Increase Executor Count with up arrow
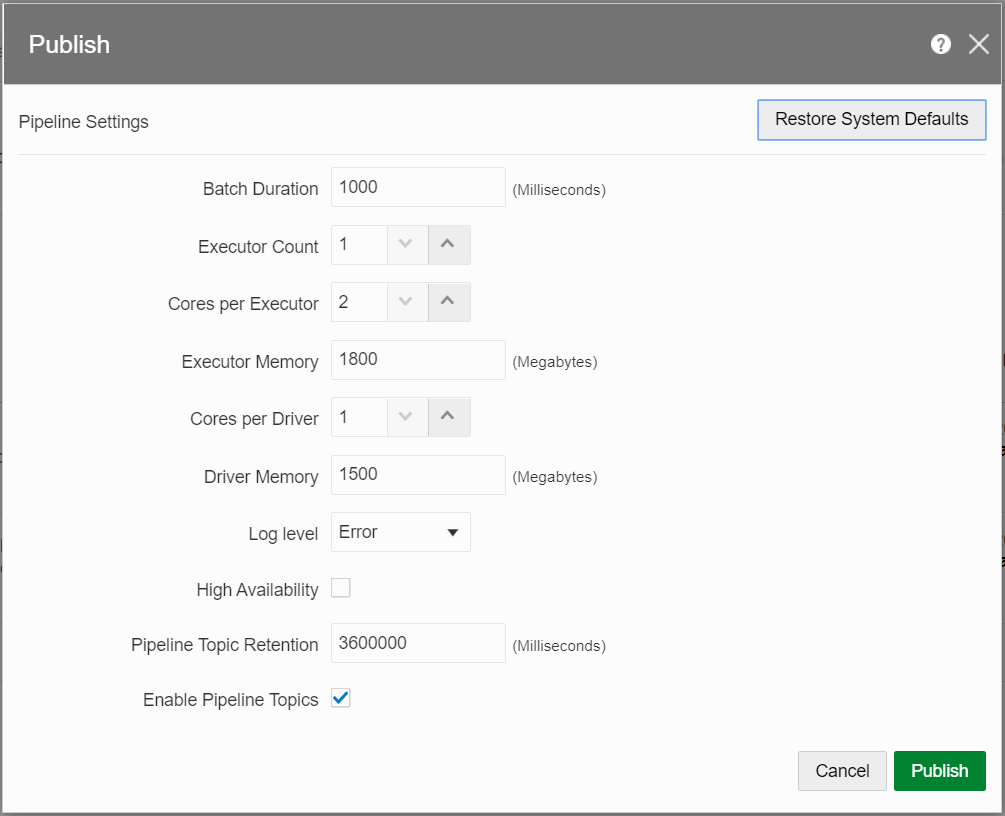1005x816 pixels. pos(449,244)
